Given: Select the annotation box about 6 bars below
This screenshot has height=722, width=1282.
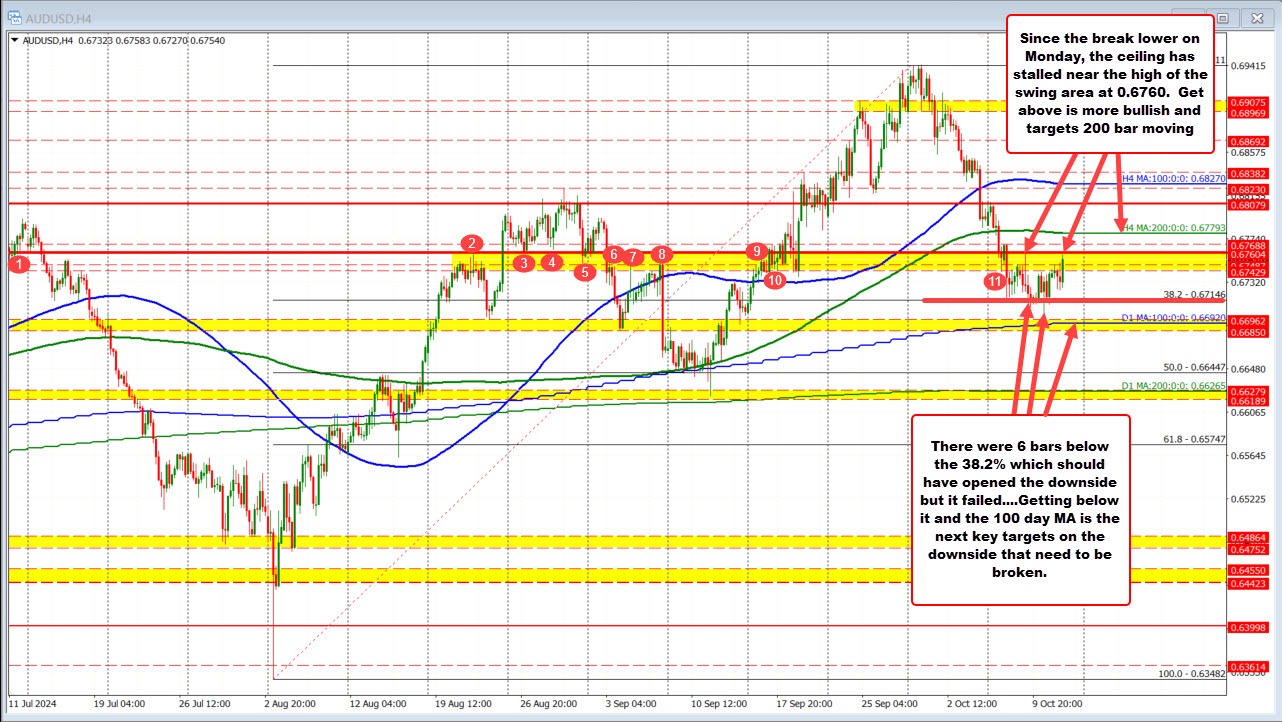Looking at the screenshot, I should [1020, 509].
